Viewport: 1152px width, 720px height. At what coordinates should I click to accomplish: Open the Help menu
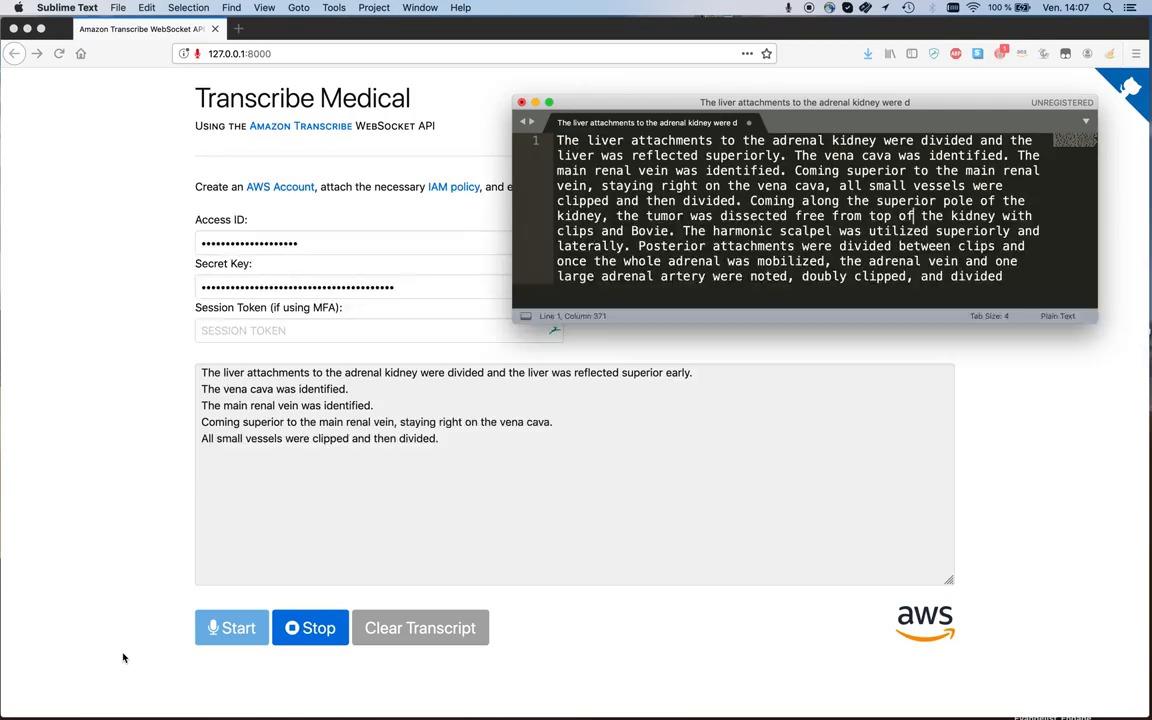(461, 7)
